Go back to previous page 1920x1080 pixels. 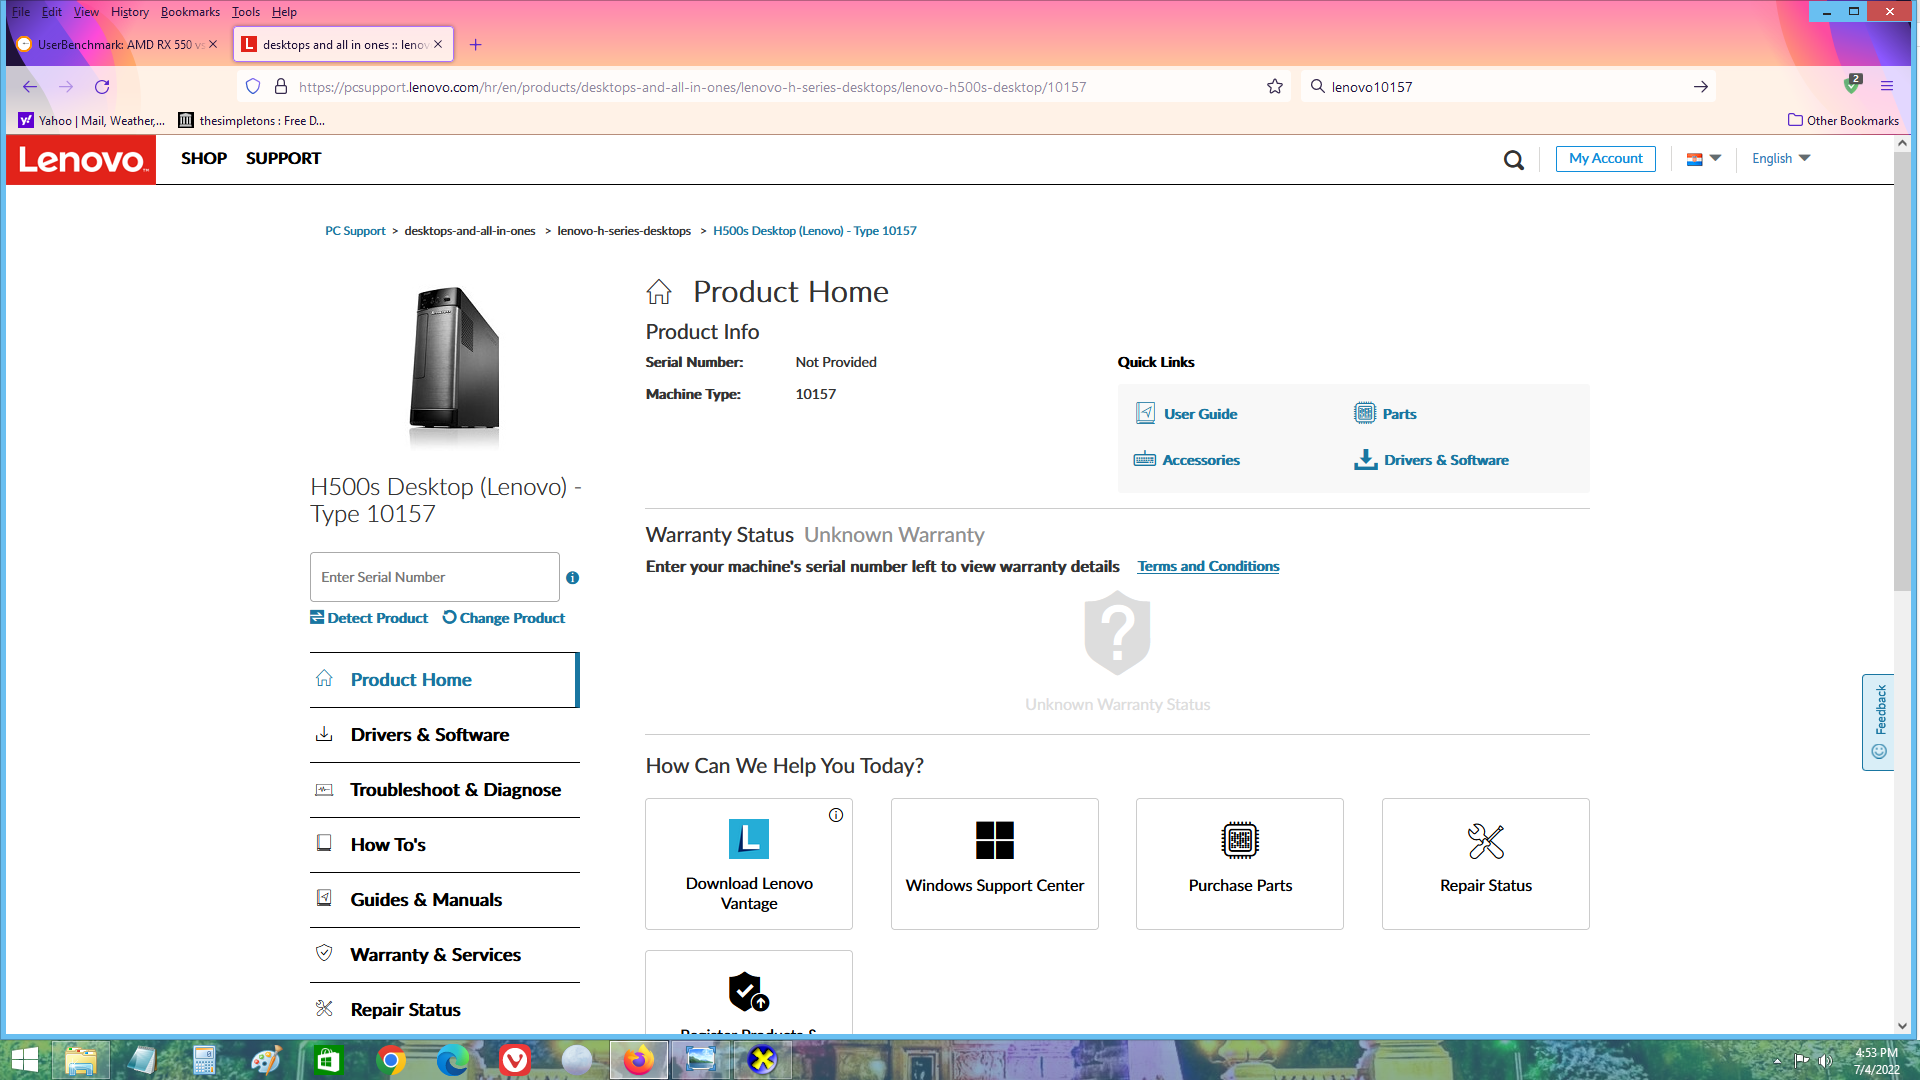coord(30,87)
